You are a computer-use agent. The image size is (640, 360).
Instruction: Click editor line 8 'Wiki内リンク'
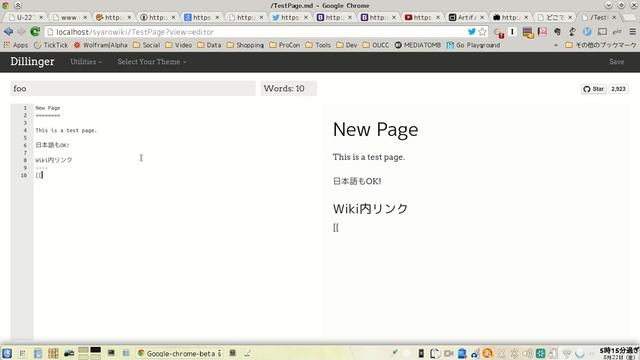coord(54,160)
